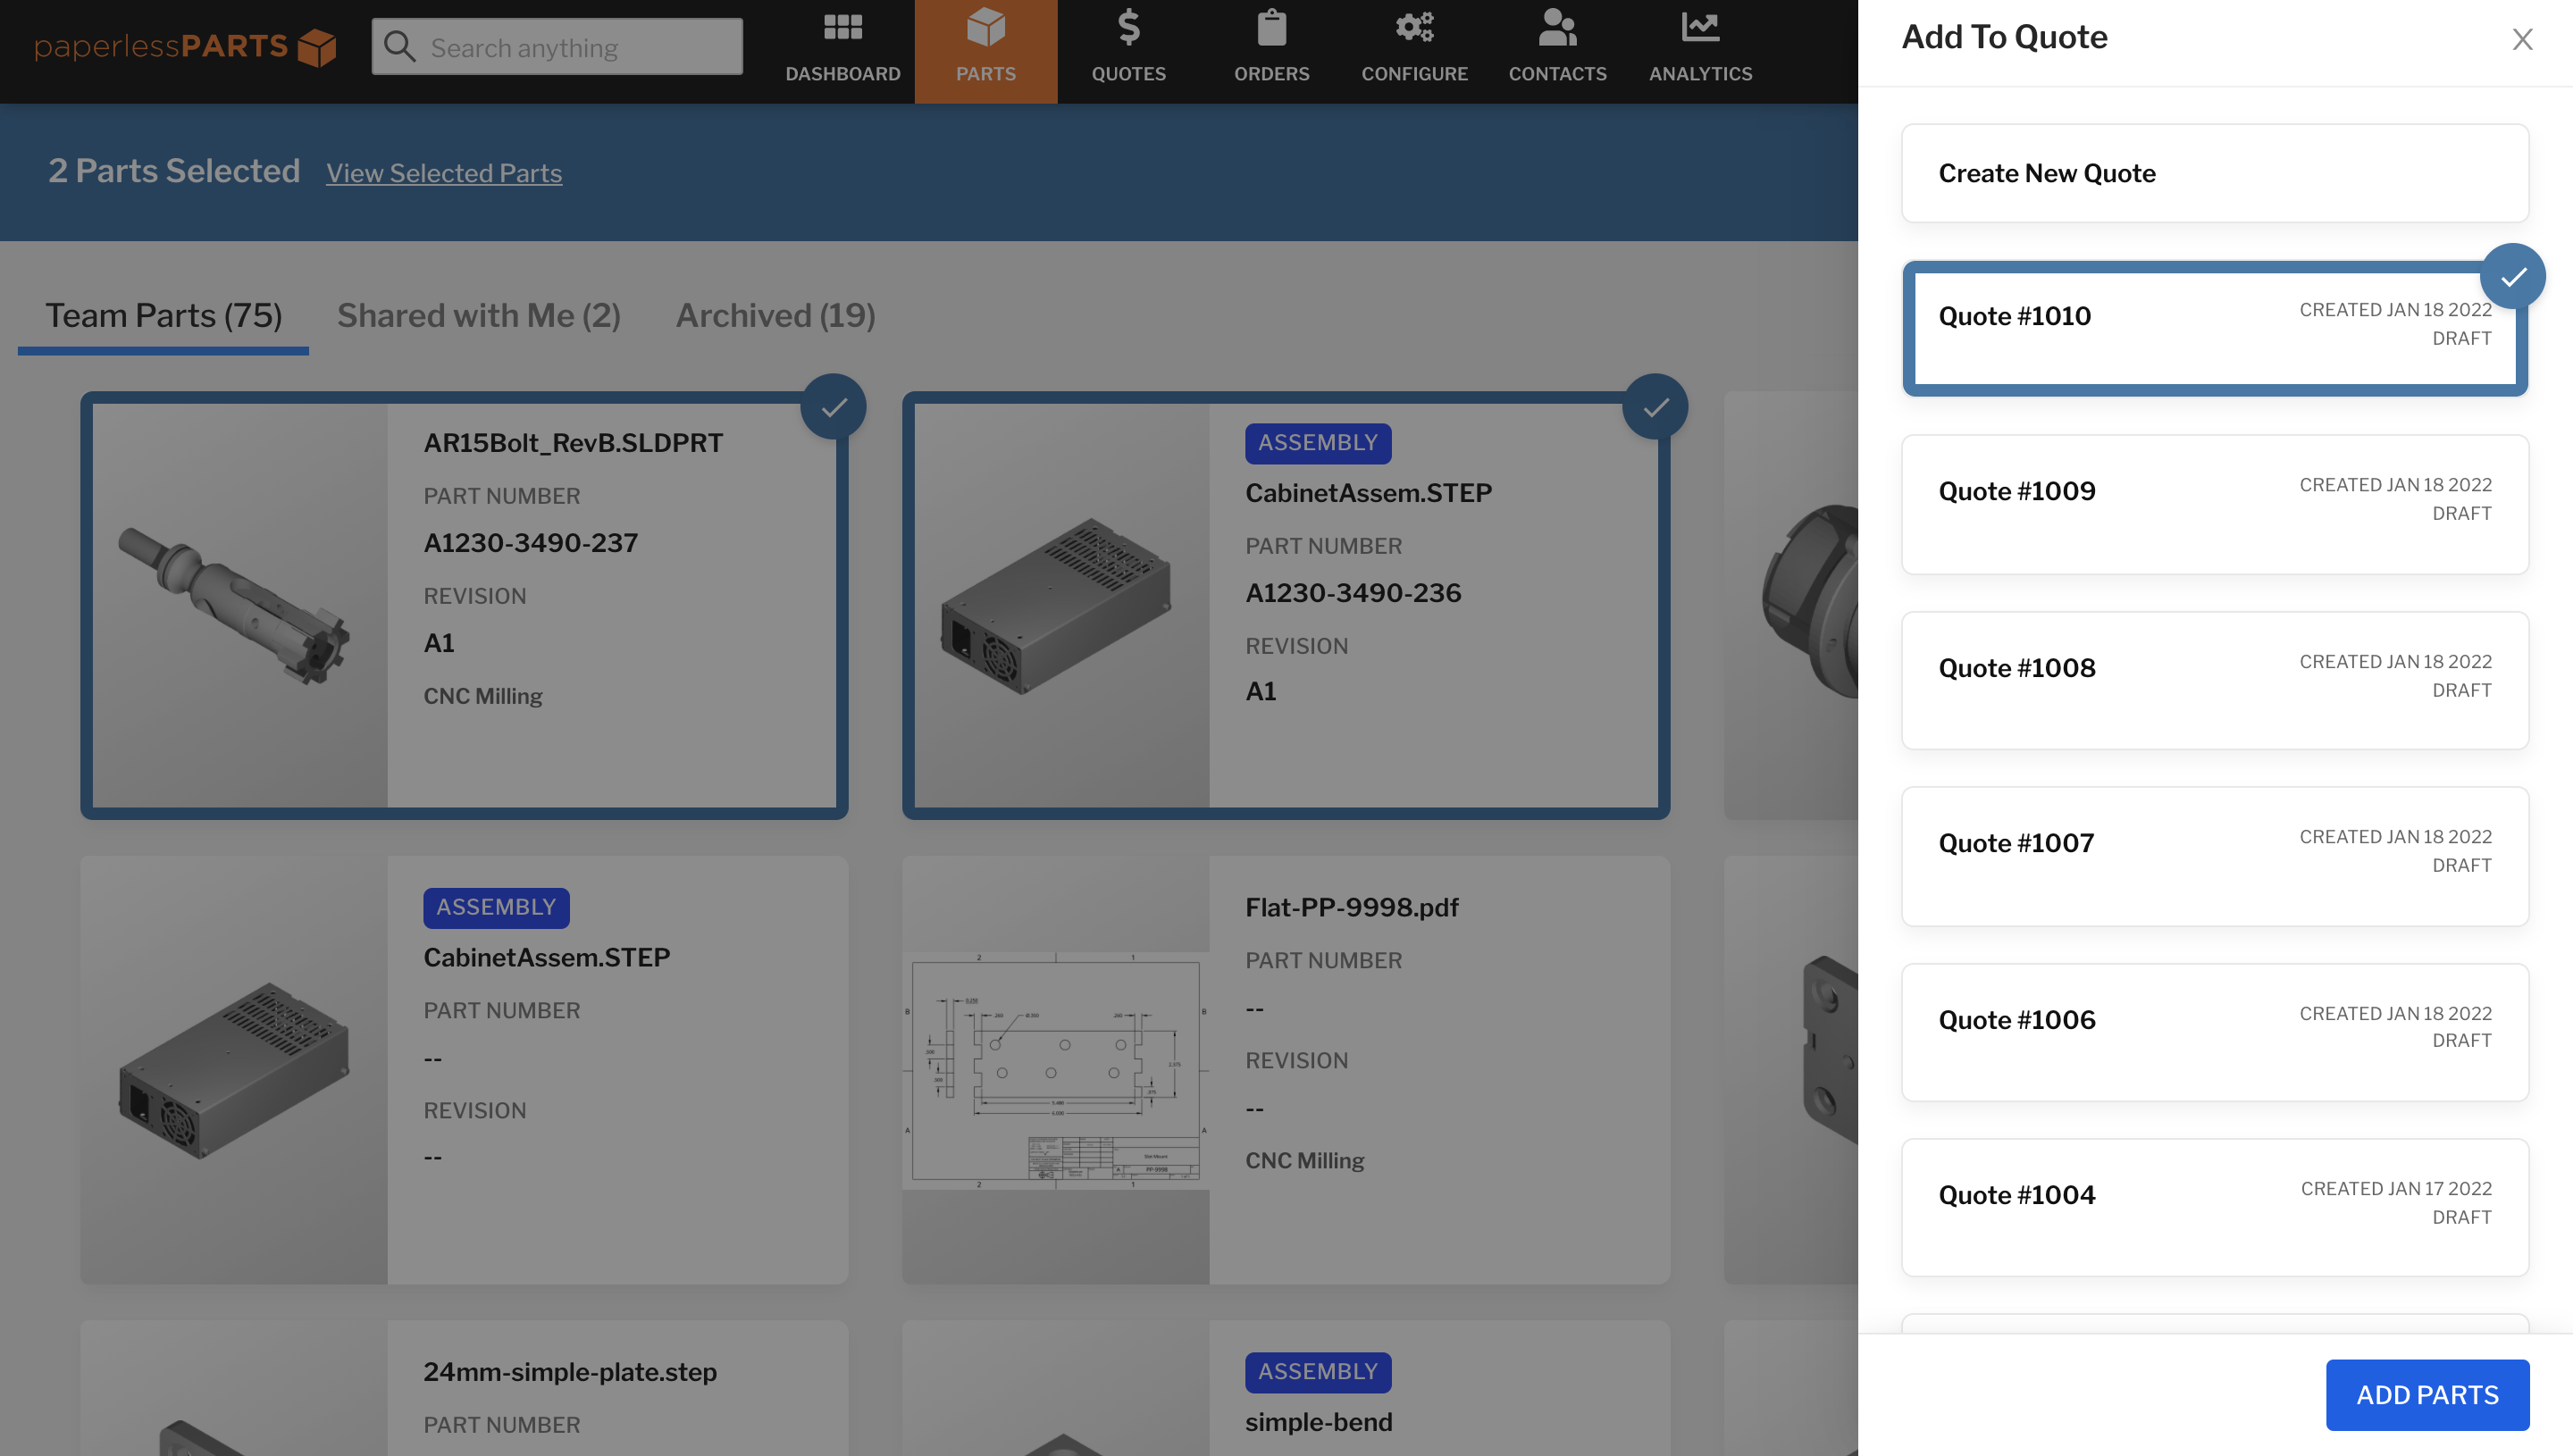Click the magnifying glass search icon
Screen dimensions: 2573x1456
tap(401, 46)
